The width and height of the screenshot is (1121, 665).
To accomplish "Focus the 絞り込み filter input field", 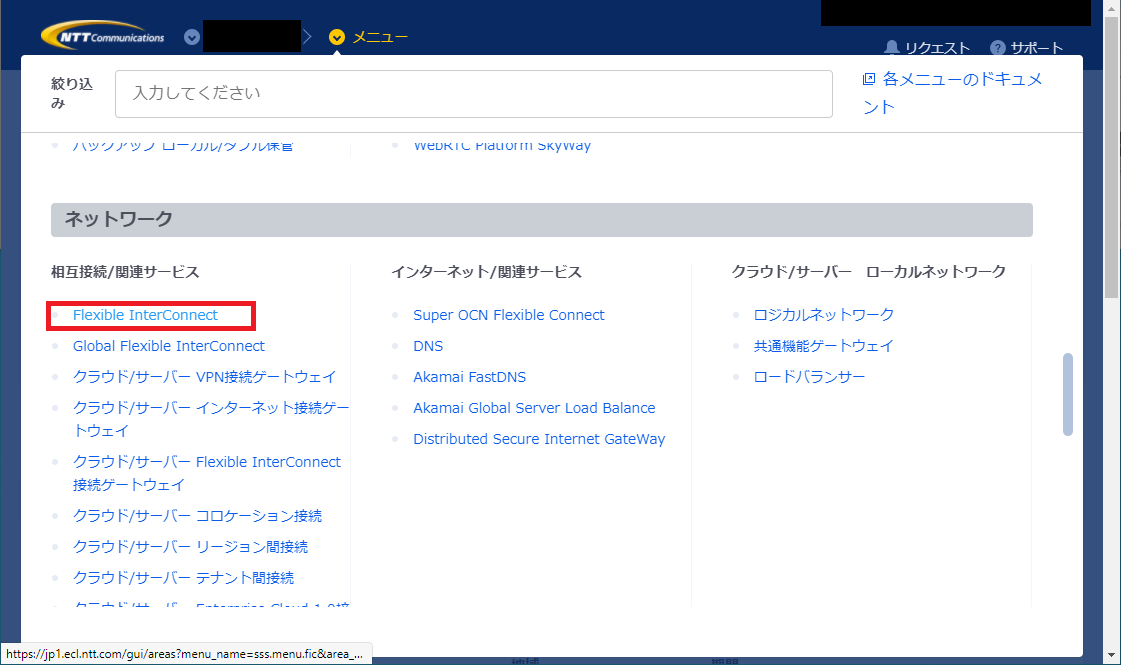I will [x=473, y=94].
